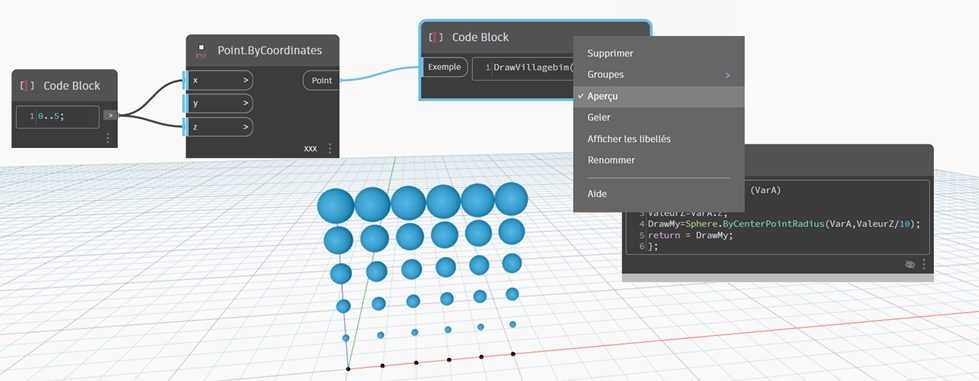Open the Point.ByCoordinates node options menu
This screenshot has width=979, height=381.
[330, 149]
